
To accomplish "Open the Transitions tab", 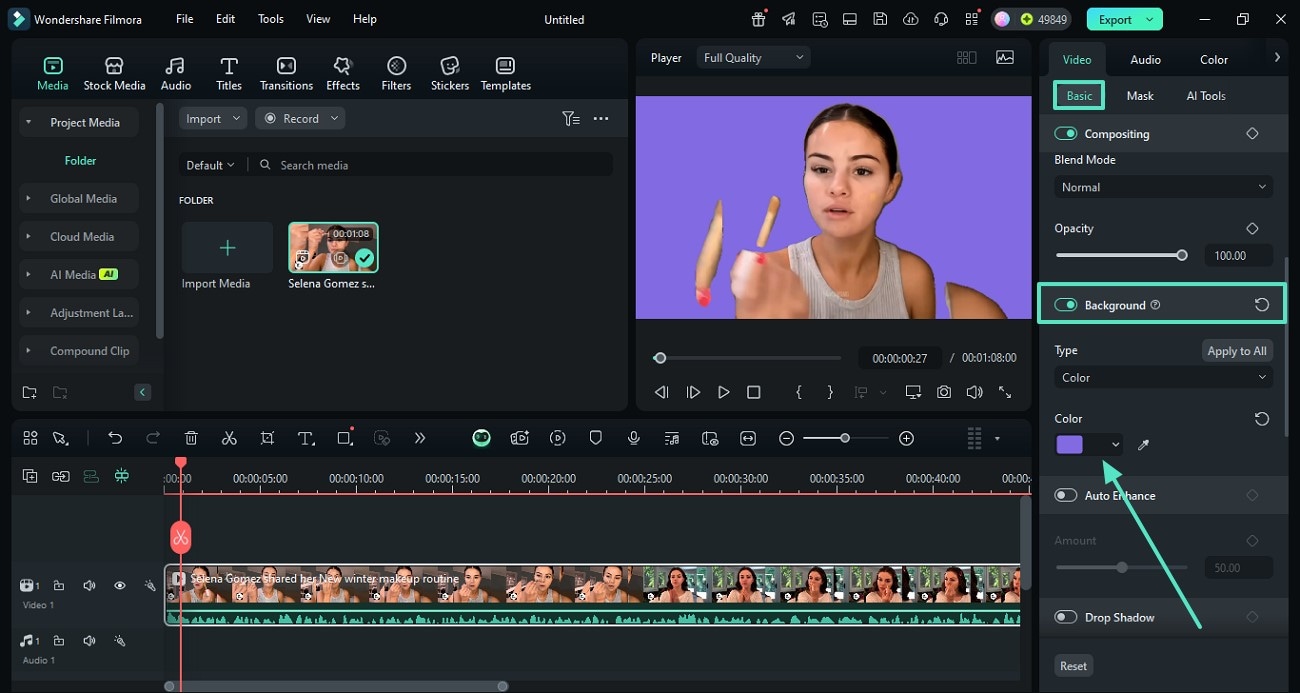I will point(286,74).
